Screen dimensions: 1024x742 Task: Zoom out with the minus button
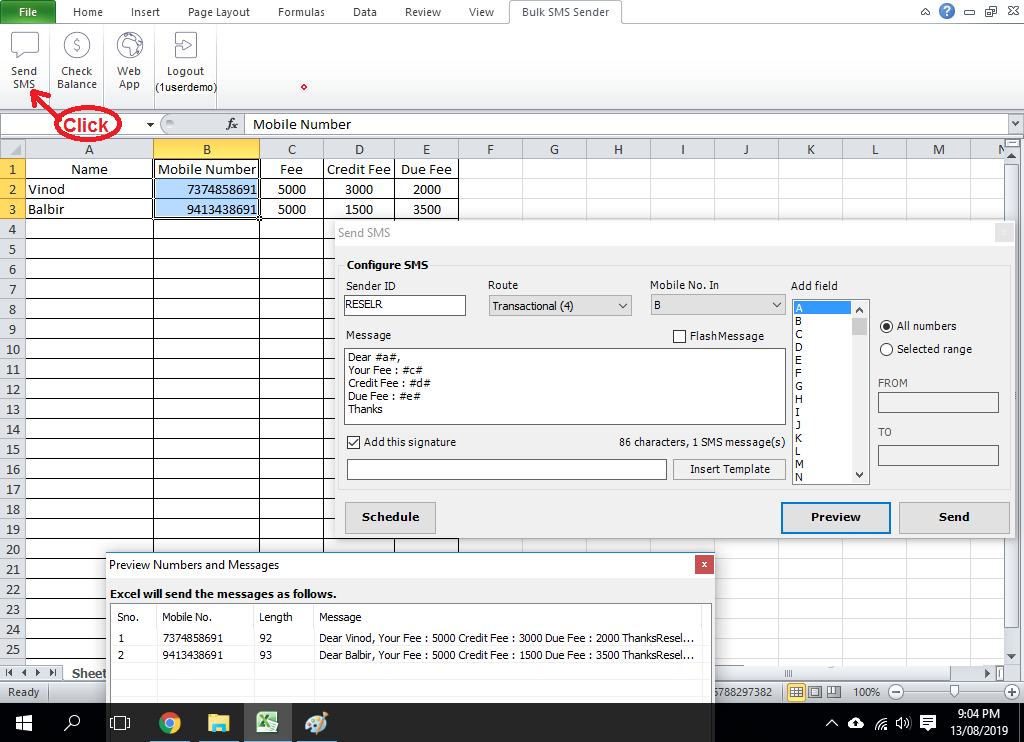(x=896, y=692)
